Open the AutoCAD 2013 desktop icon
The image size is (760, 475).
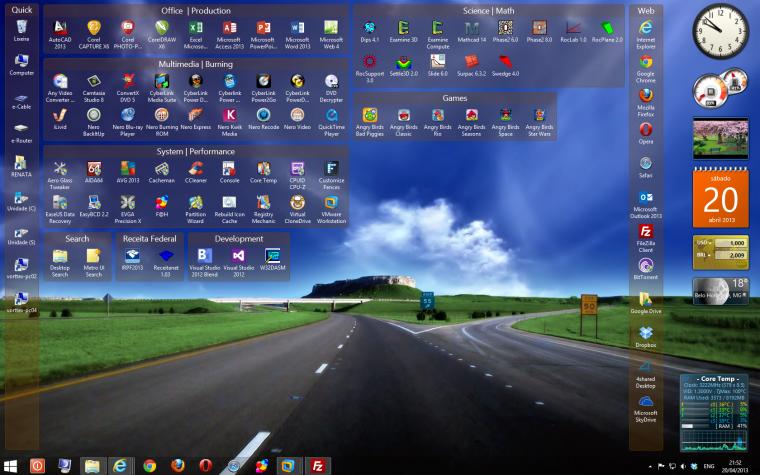tap(60, 34)
